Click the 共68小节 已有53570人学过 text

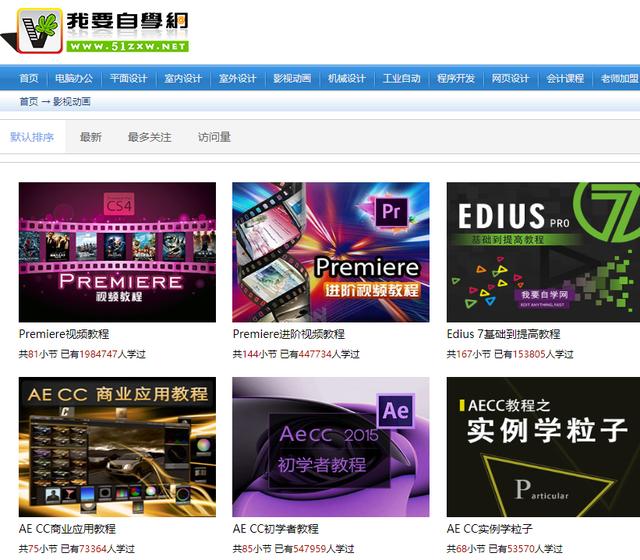(504, 549)
